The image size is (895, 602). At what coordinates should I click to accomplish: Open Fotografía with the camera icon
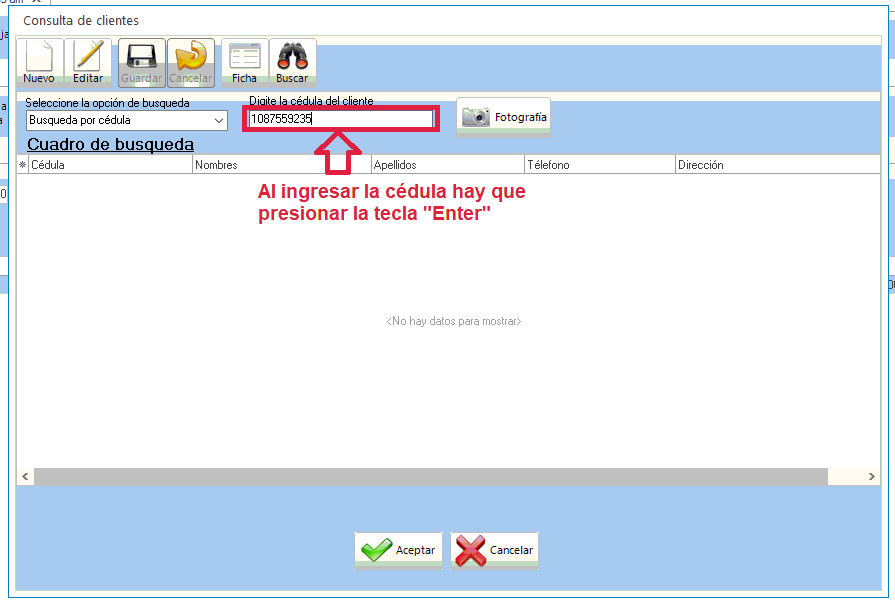477,117
